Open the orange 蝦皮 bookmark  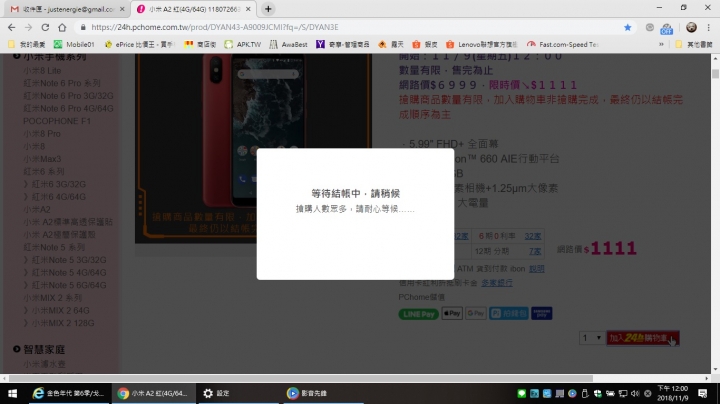[x=425, y=45]
